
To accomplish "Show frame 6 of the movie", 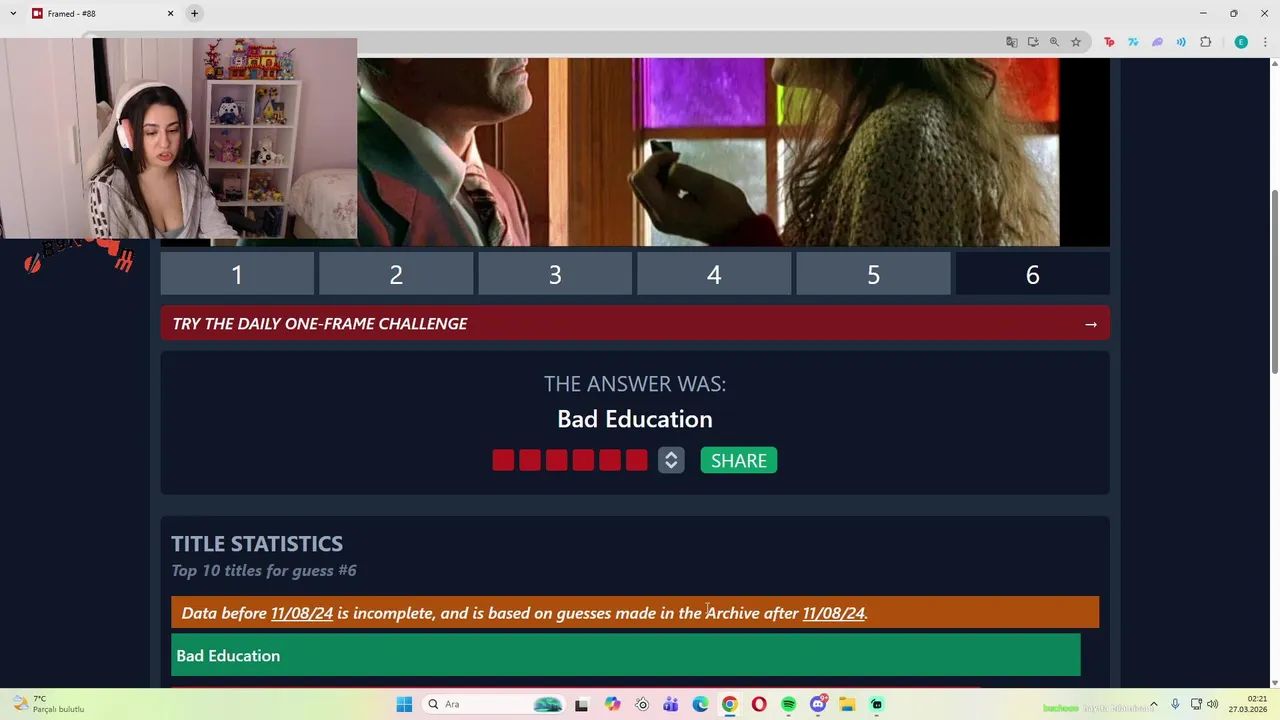I will pyautogui.click(x=1032, y=275).
